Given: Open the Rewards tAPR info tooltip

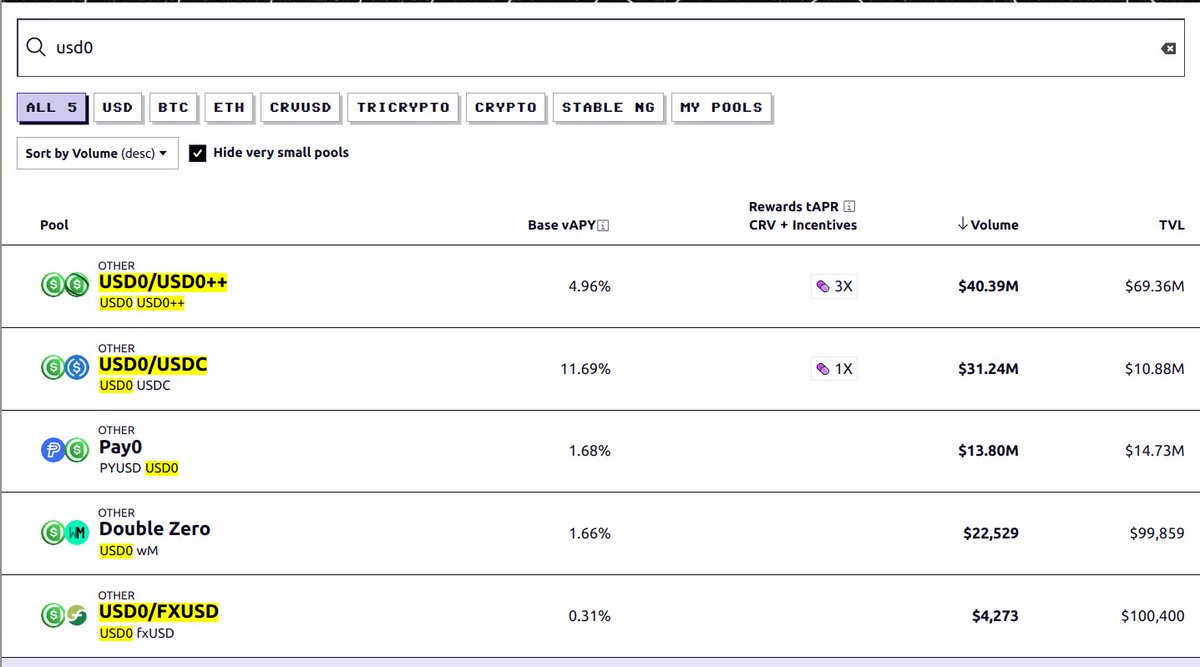Looking at the screenshot, I should pos(849,206).
